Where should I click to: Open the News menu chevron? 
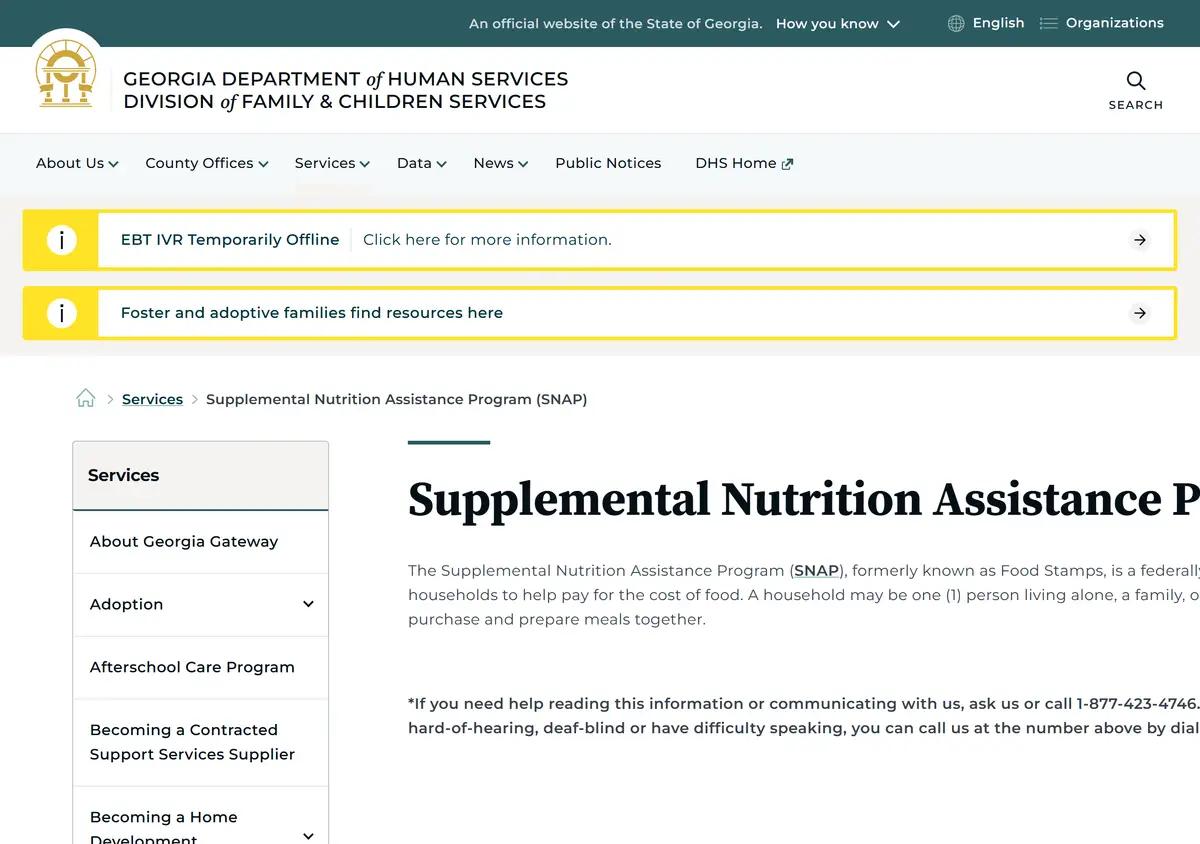(523, 164)
